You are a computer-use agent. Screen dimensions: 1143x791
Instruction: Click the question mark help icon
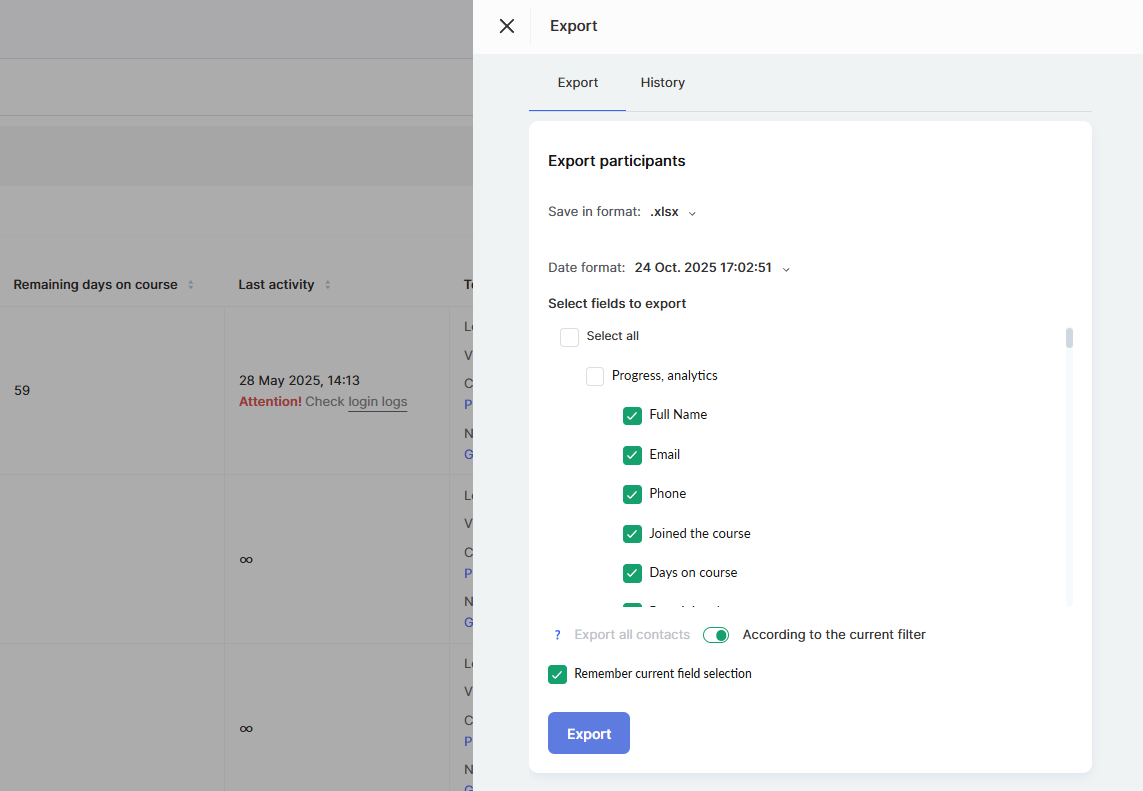click(x=557, y=635)
